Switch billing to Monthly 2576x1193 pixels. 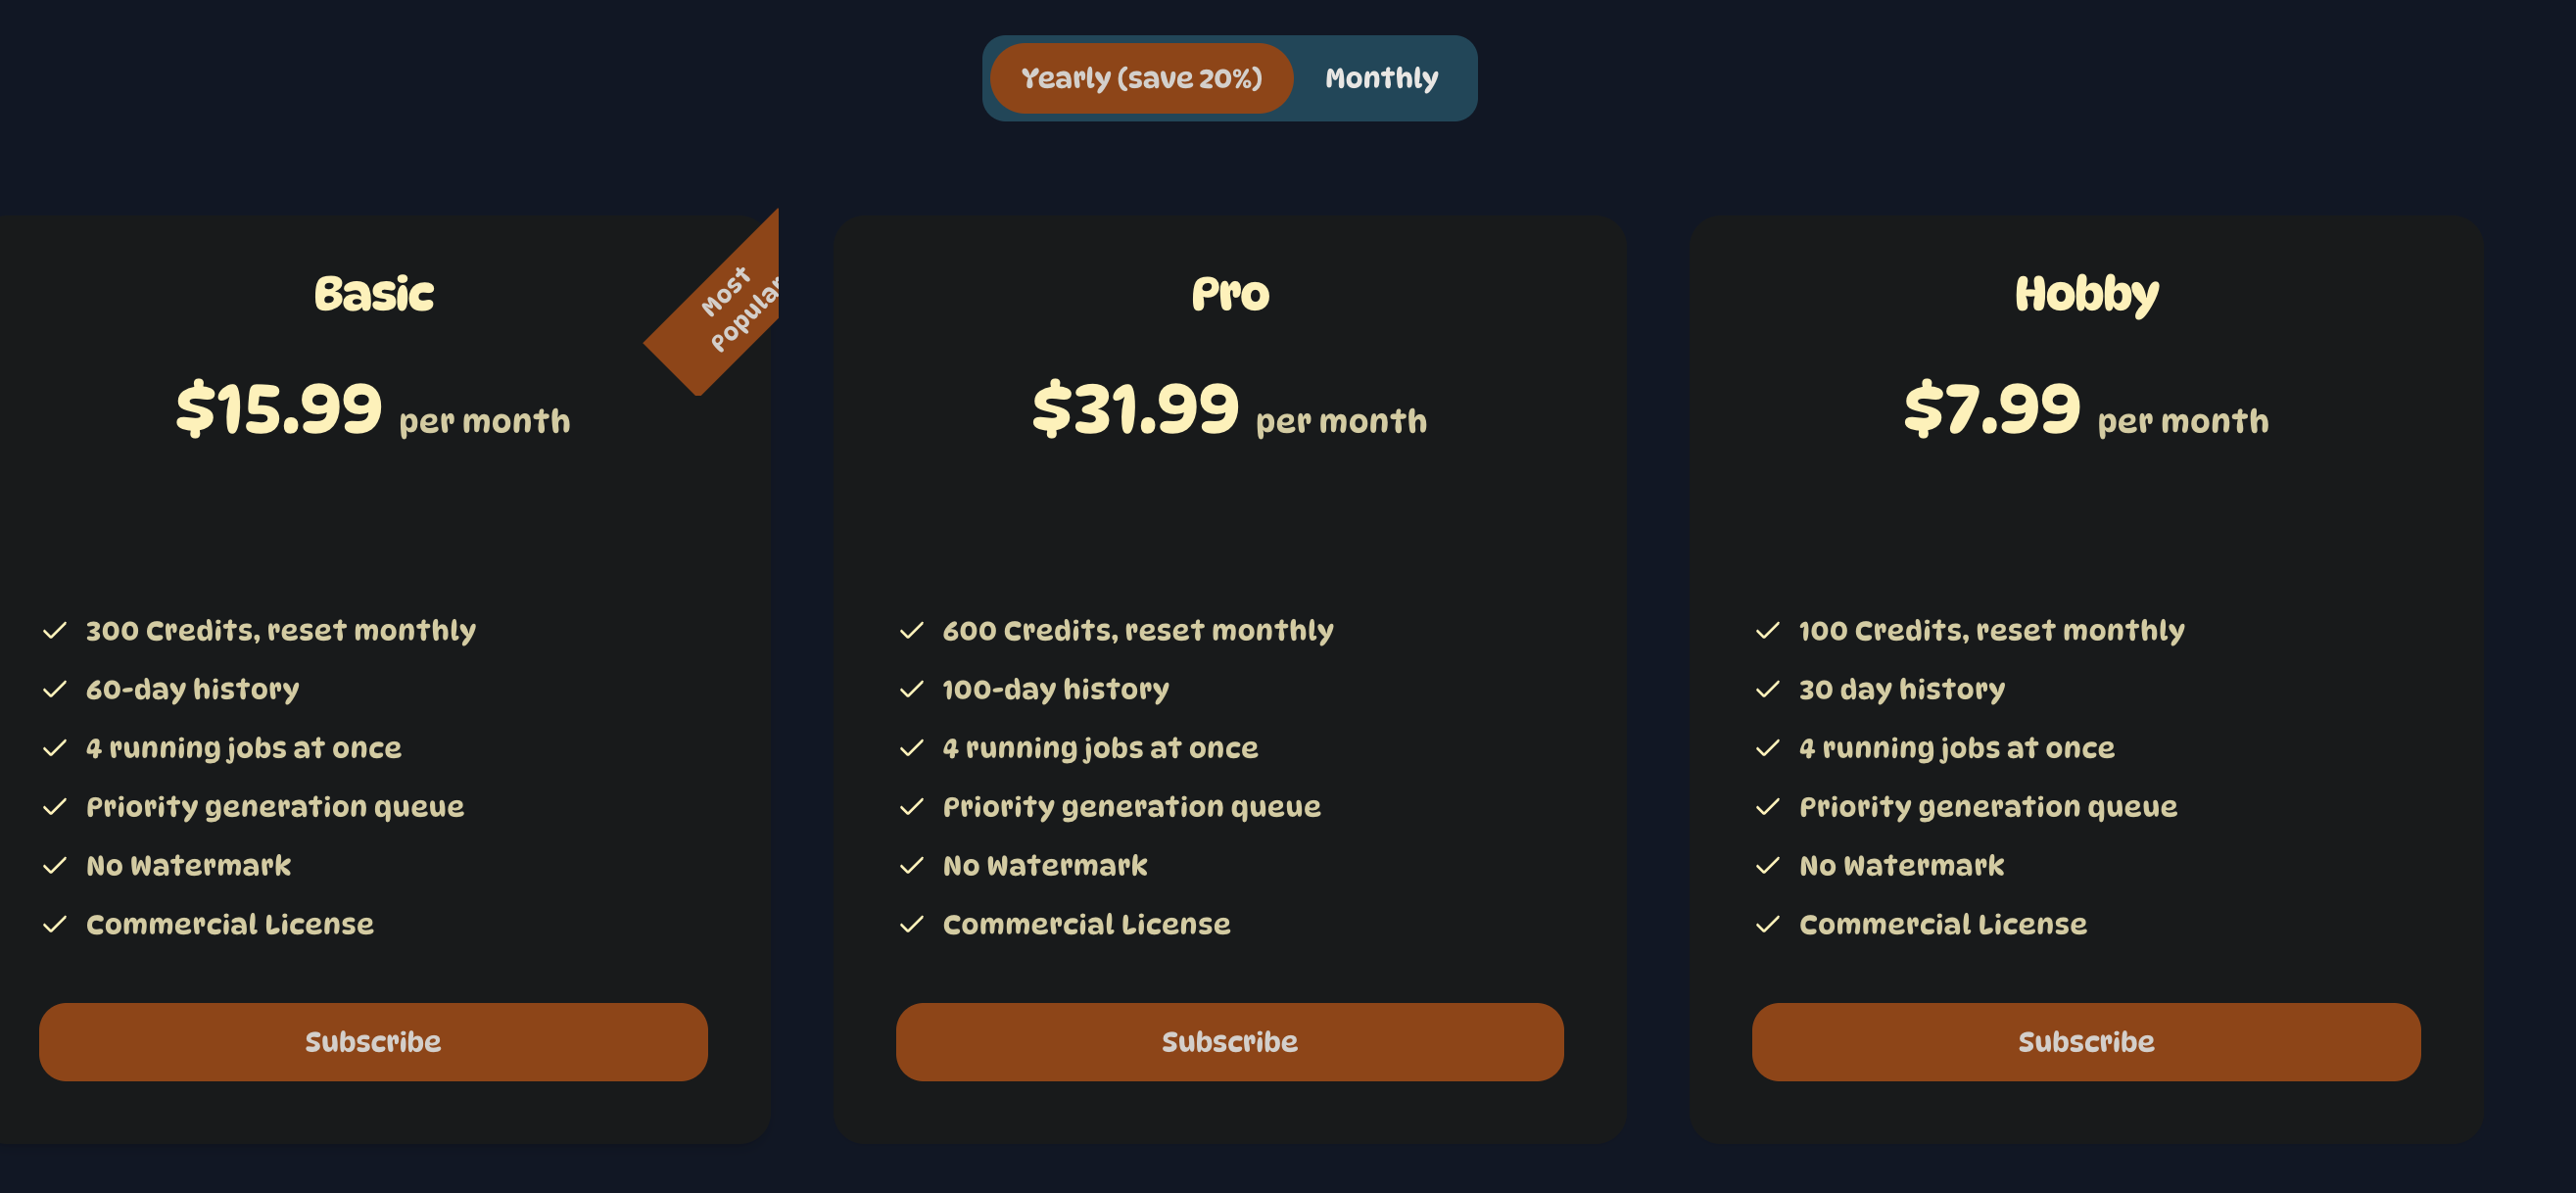[x=1381, y=78]
